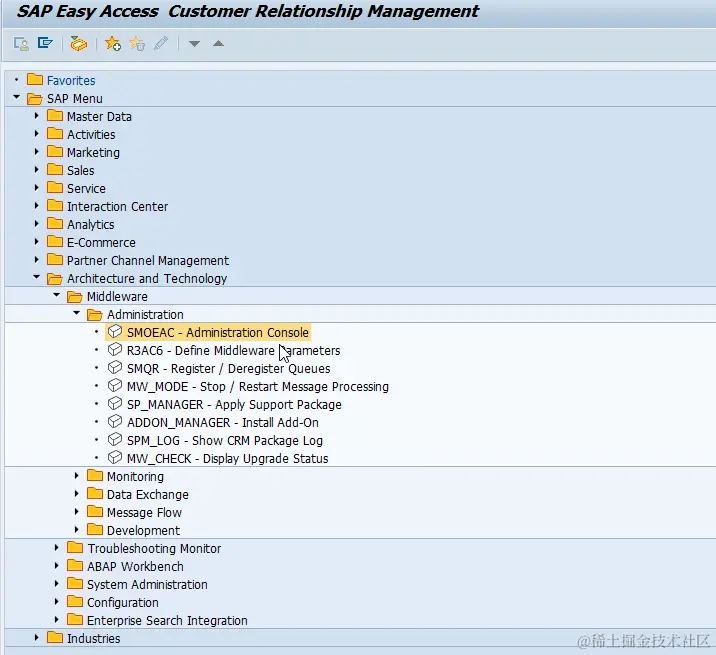Click the Monitoring folder icon
The width and height of the screenshot is (716, 655).
coord(95,476)
